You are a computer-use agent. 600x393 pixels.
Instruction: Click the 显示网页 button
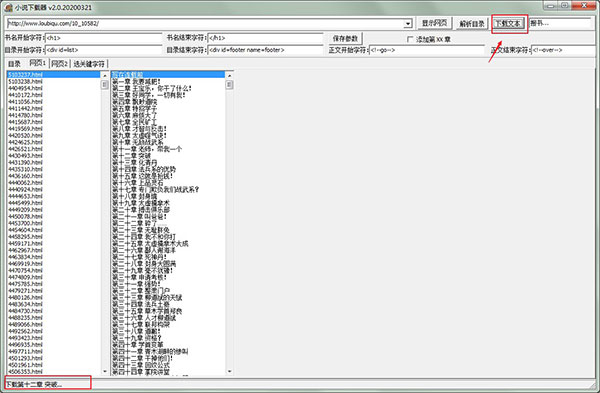[434, 23]
